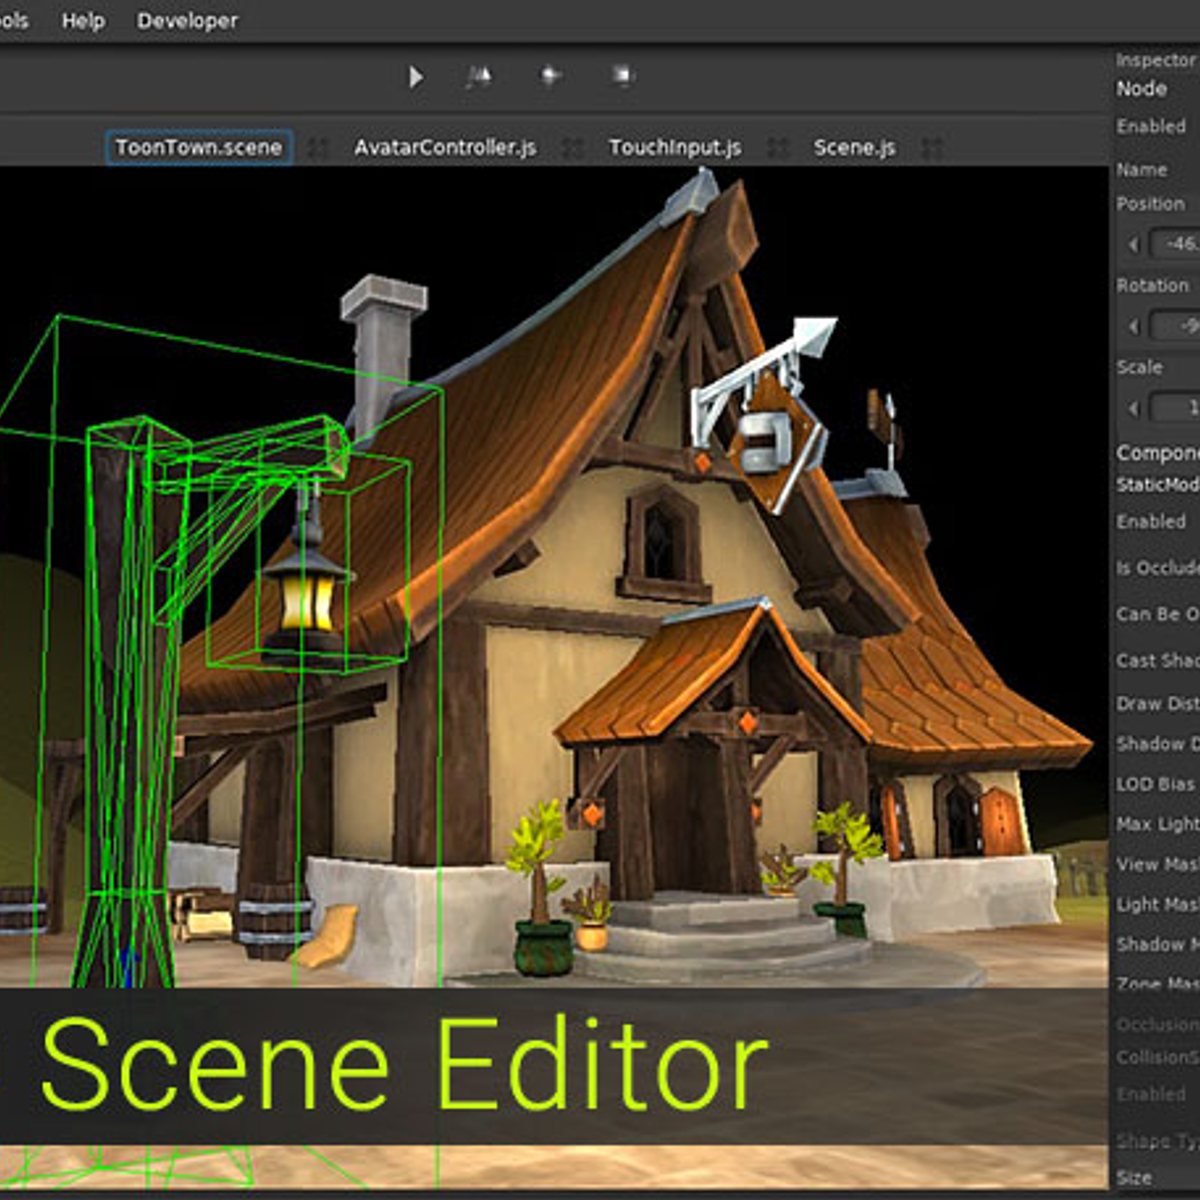Click the Position label in Inspector

click(x=1151, y=204)
